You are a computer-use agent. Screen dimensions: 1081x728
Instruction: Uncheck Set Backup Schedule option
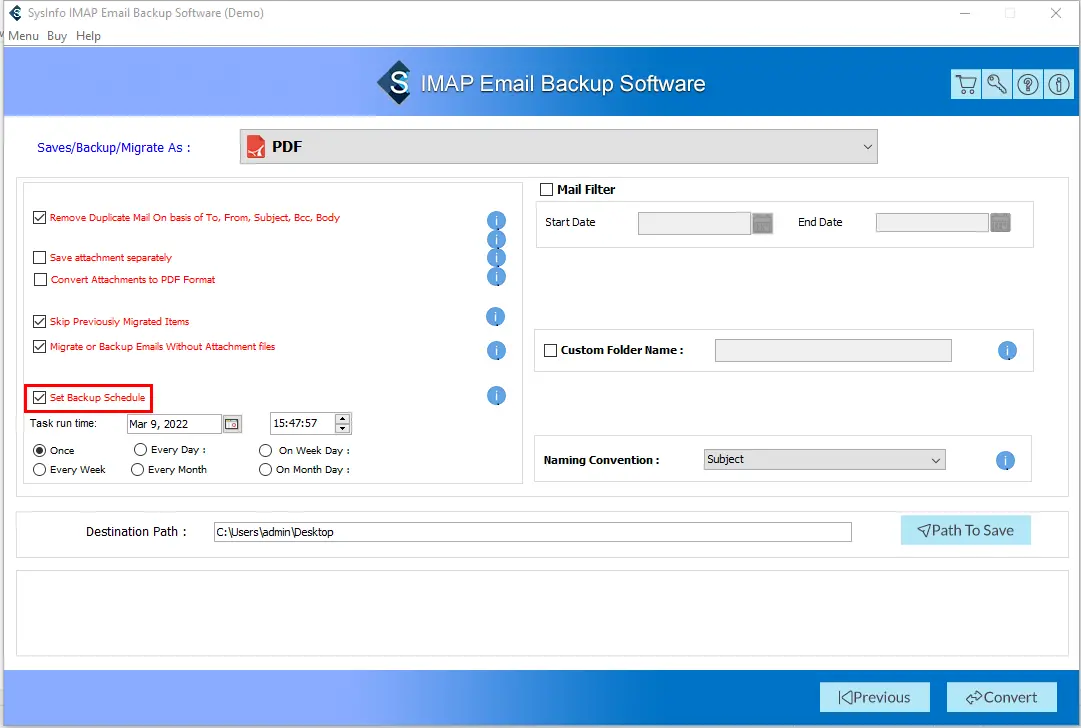click(x=40, y=398)
